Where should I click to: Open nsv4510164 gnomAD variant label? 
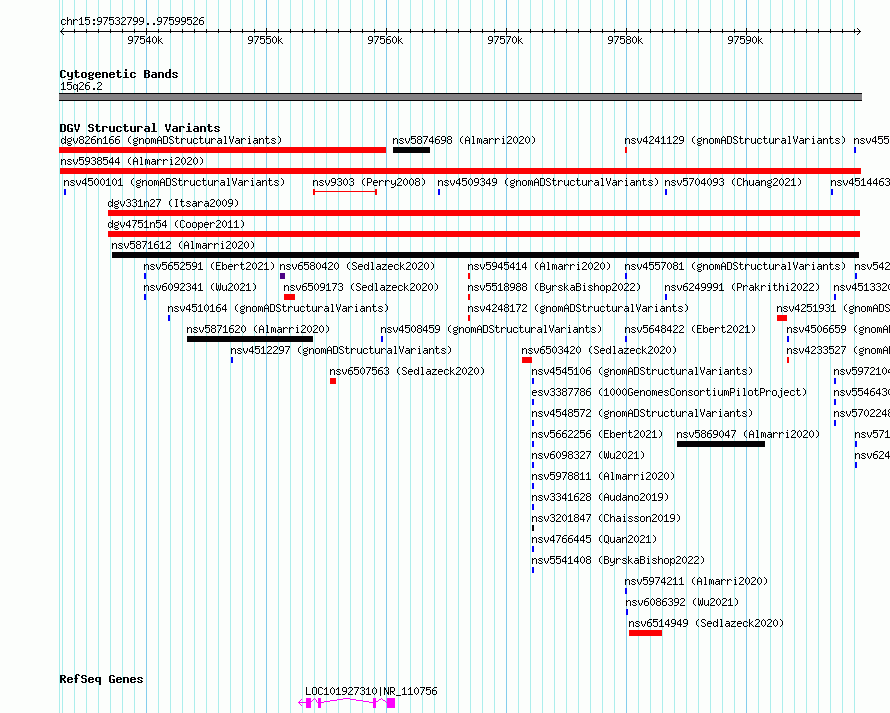tap(278, 308)
